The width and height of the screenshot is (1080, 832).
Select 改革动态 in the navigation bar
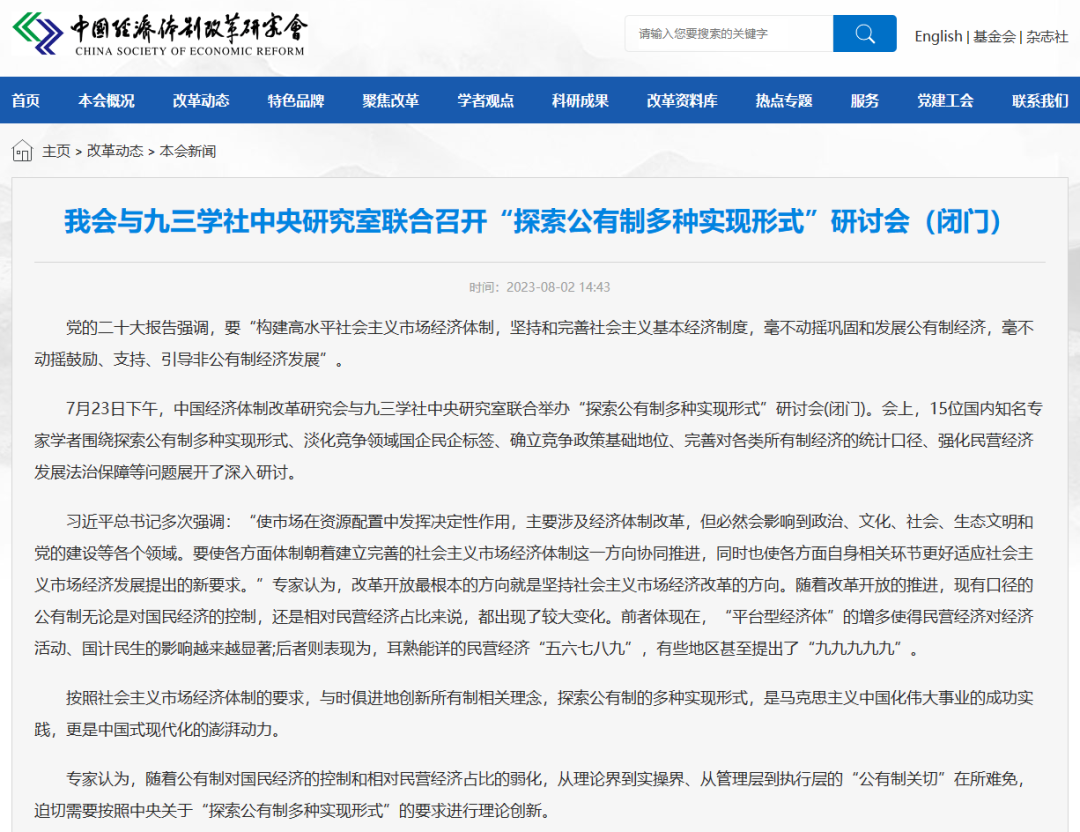coord(200,101)
